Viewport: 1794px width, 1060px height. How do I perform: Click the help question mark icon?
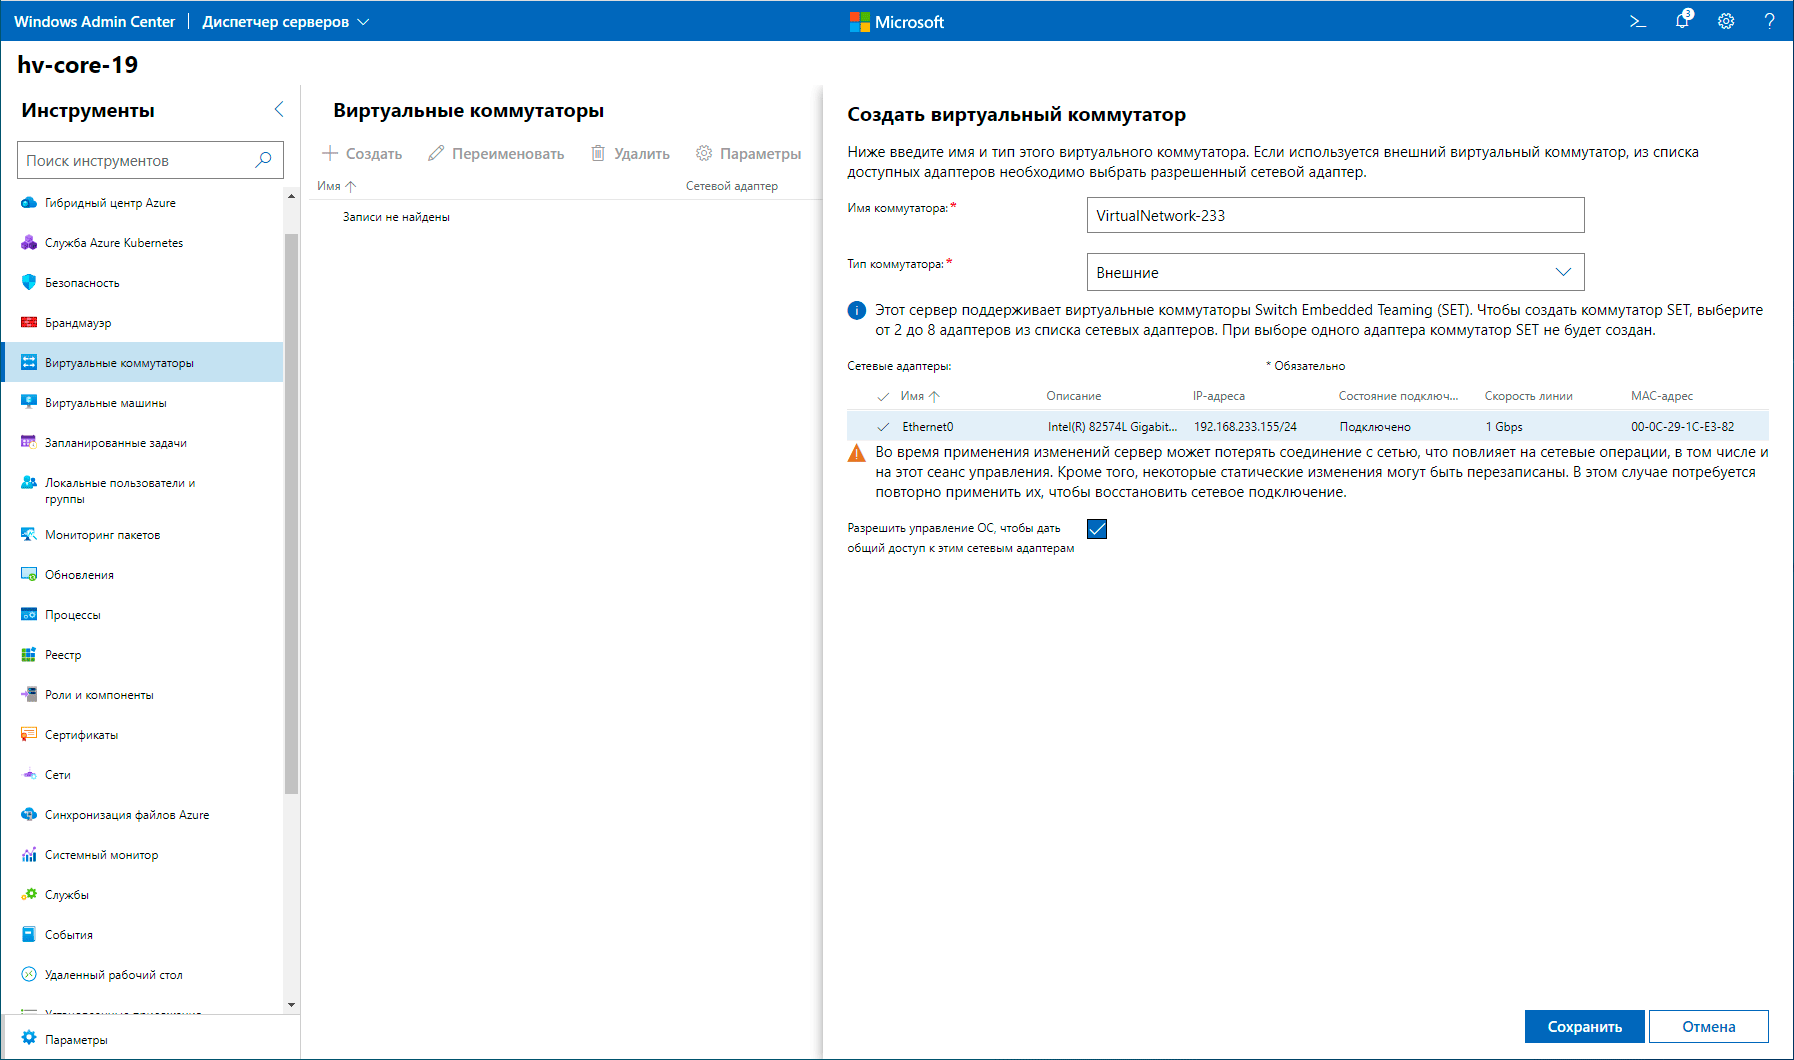tap(1769, 21)
